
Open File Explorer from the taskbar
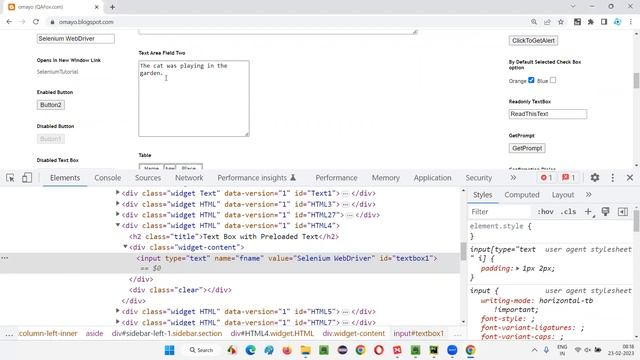pyautogui.click(x=305, y=350)
